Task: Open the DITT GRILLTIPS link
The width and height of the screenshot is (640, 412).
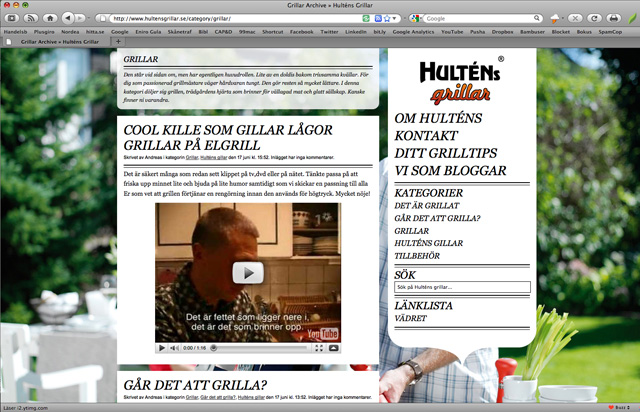Action: click(x=446, y=153)
